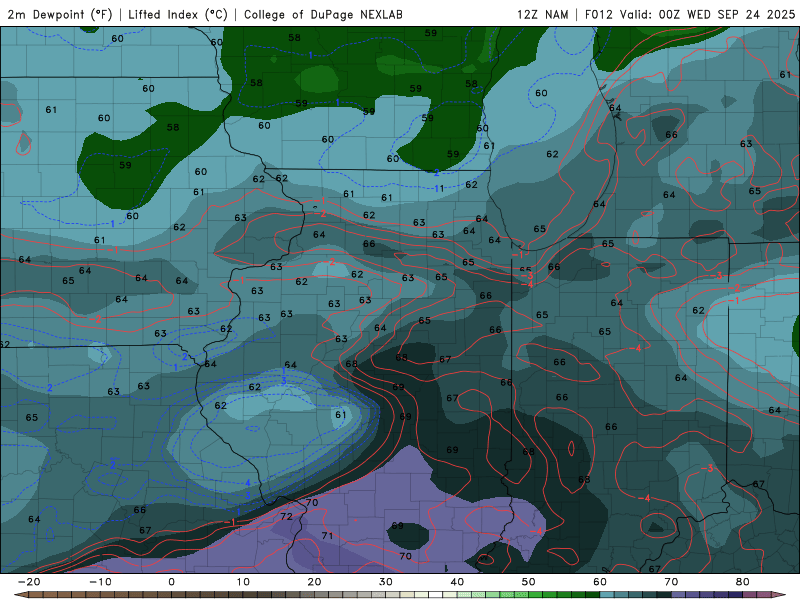Click the 10 label on the color scale
The width and height of the screenshot is (800, 600).
click(x=243, y=582)
